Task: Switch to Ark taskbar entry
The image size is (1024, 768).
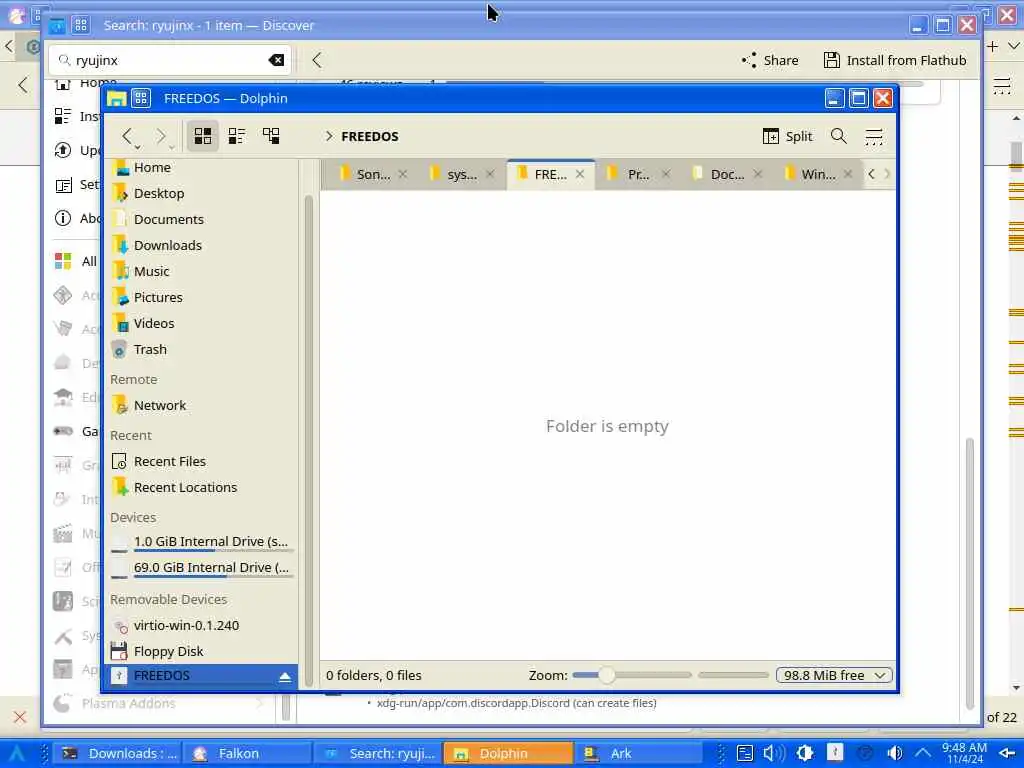Action: [640, 754]
